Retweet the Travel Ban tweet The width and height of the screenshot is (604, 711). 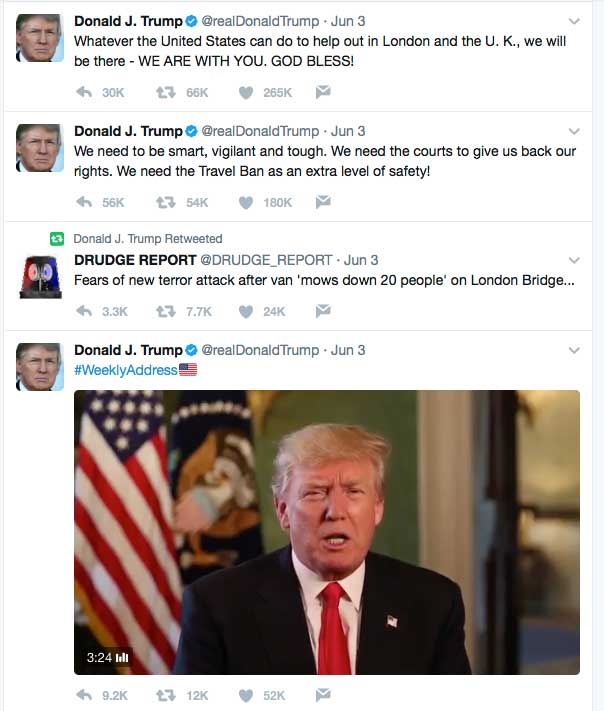click(x=166, y=202)
